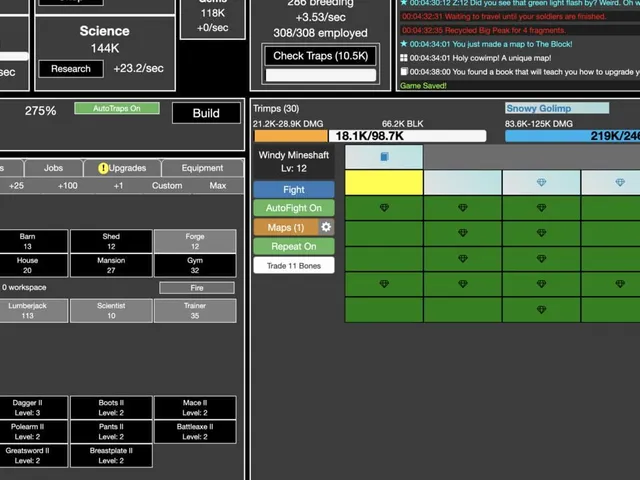Buy a Gym building
The width and height of the screenshot is (640, 480).
click(x=195, y=265)
